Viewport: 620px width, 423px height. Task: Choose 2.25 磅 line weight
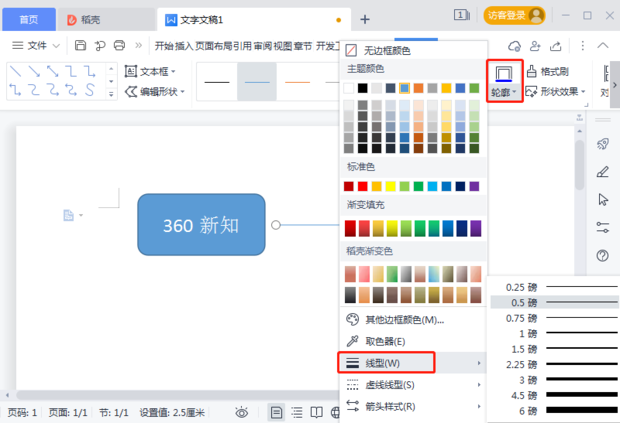[555, 364]
